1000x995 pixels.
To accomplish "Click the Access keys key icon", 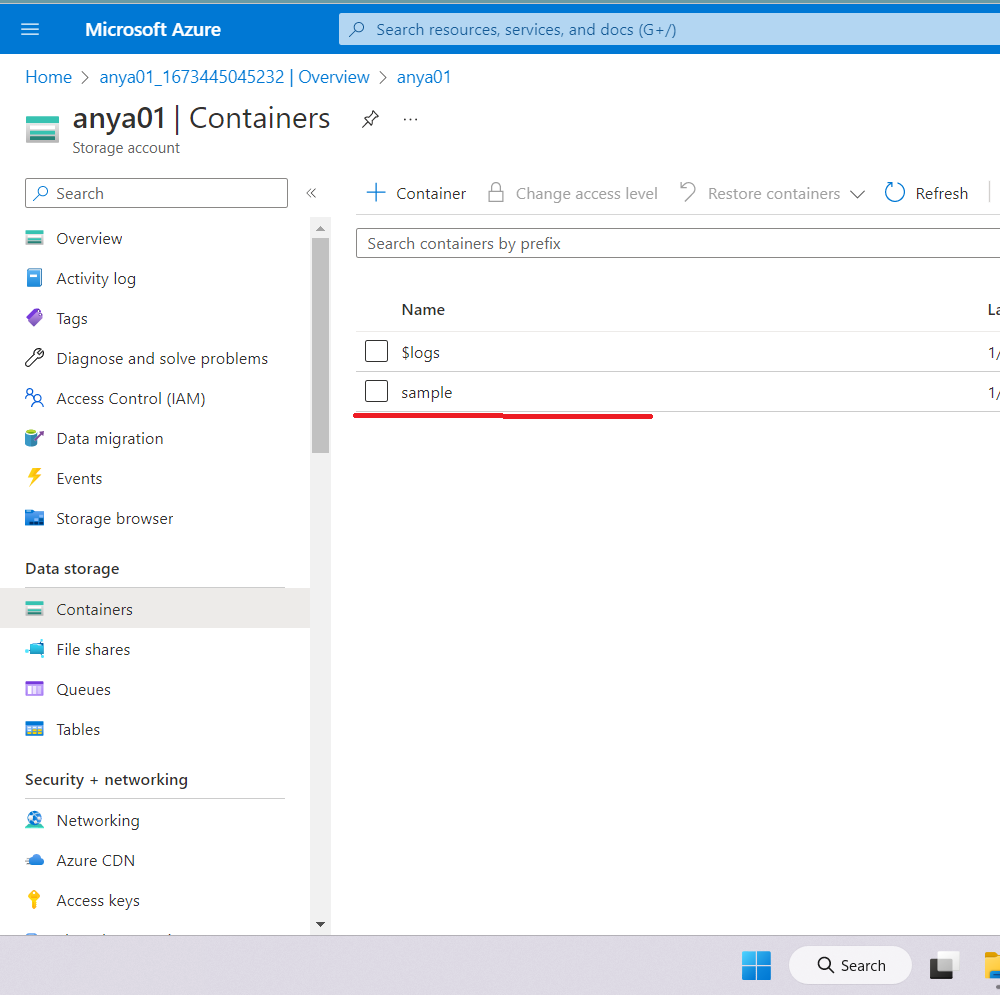I will pyautogui.click(x=34, y=900).
